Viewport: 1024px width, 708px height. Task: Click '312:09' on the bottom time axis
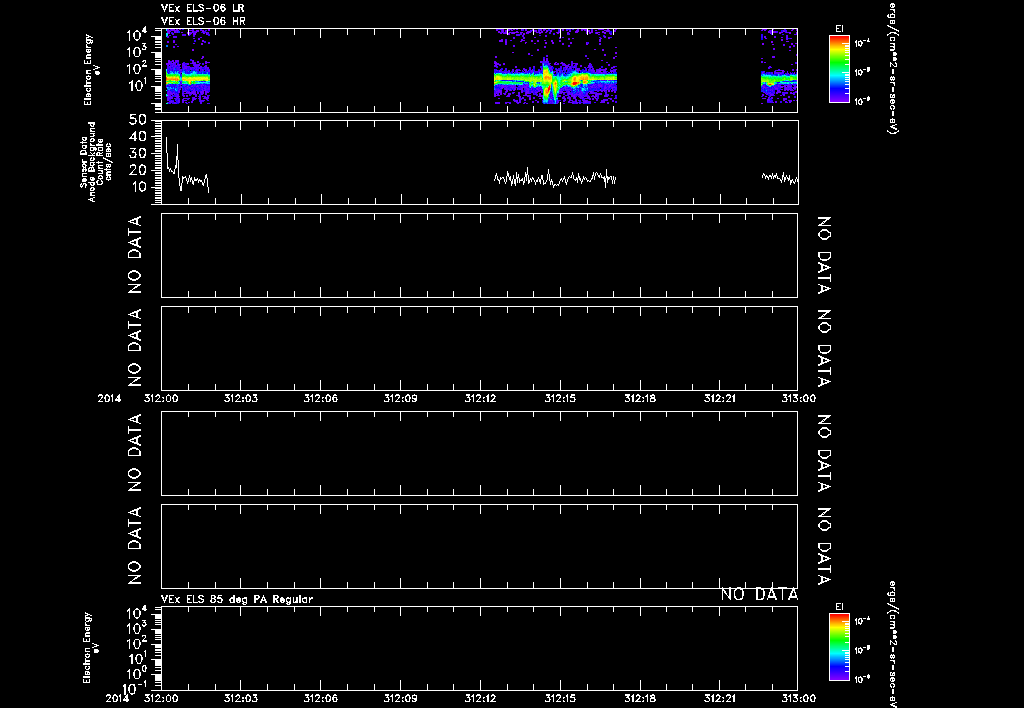click(400, 698)
